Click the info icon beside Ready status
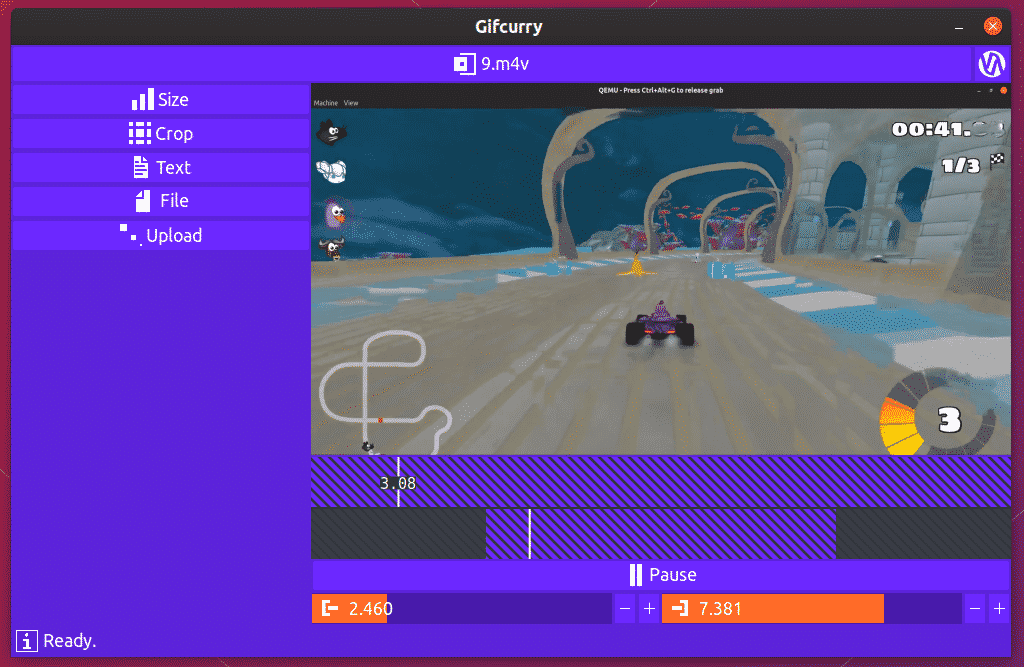The width and height of the screenshot is (1024, 667). (27, 641)
